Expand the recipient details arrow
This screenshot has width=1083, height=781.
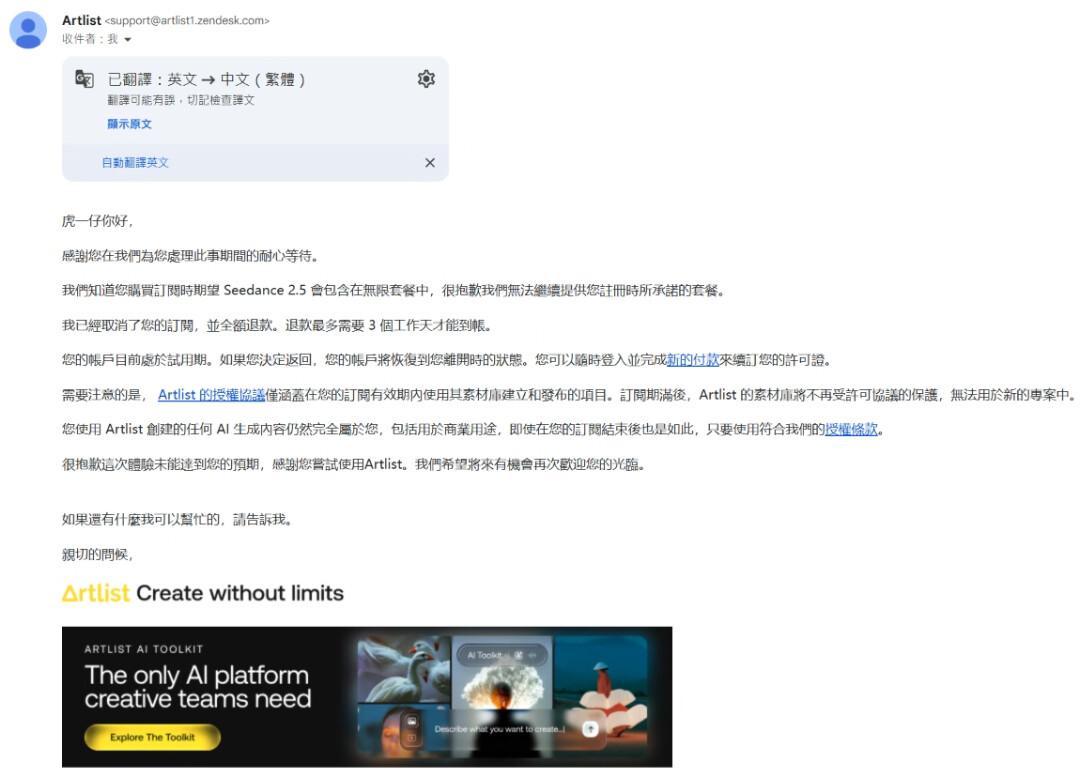127,40
